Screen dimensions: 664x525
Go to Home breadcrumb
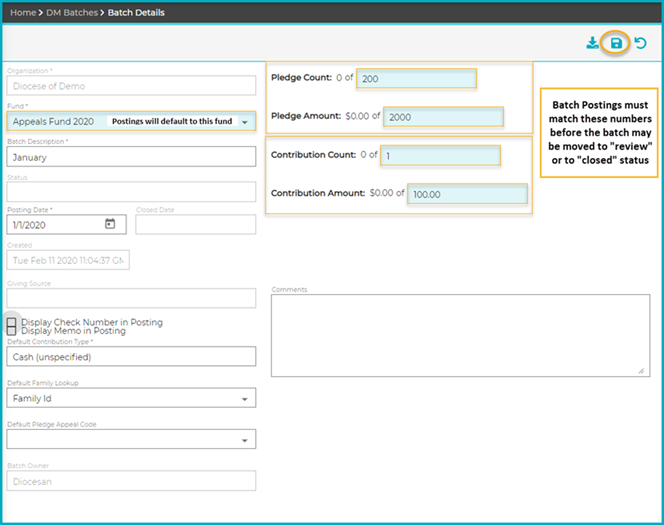(x=23, y=12)
